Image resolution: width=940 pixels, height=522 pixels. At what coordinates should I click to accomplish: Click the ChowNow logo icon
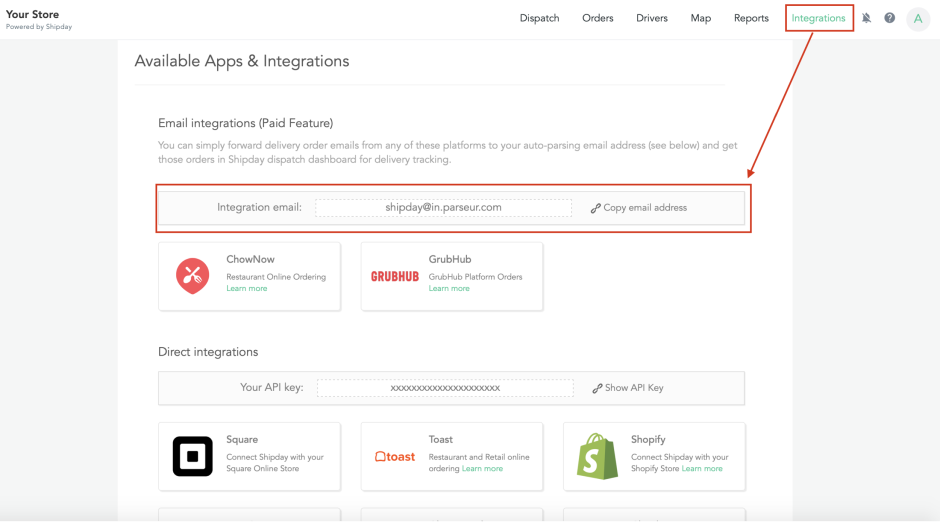[x=192, y=276]
